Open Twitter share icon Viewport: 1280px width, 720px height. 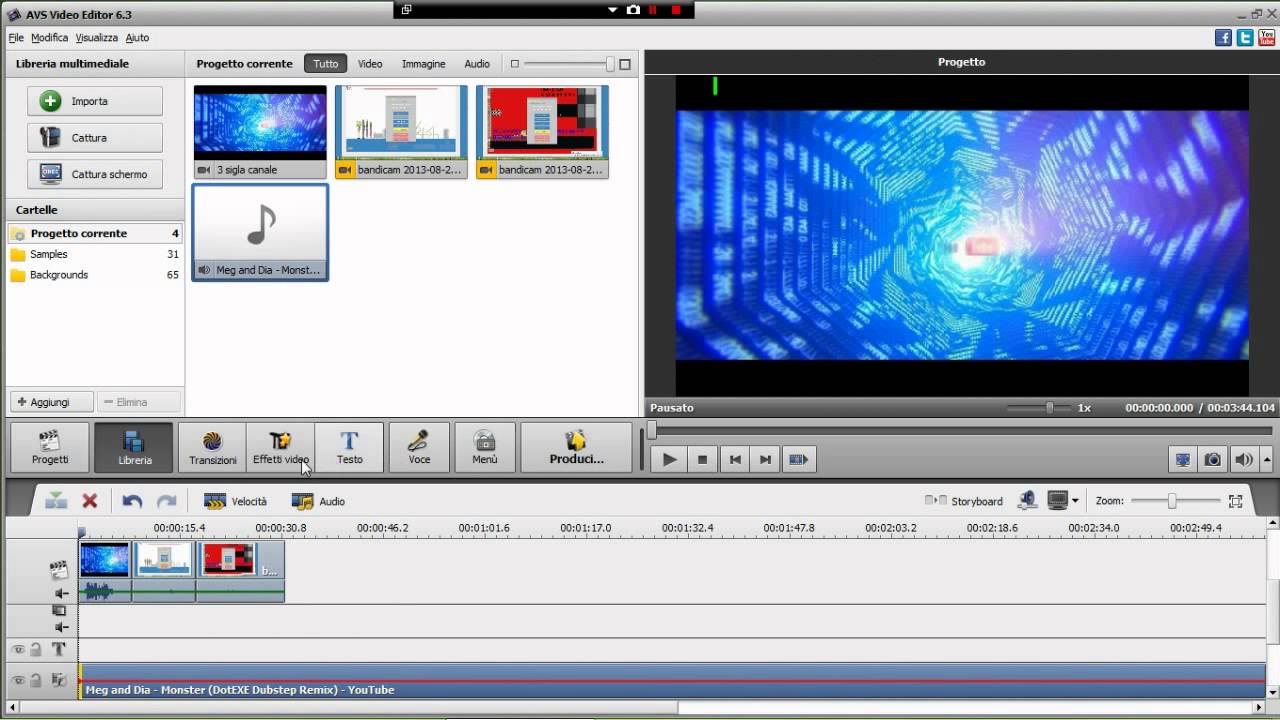tap(1245, 38)
